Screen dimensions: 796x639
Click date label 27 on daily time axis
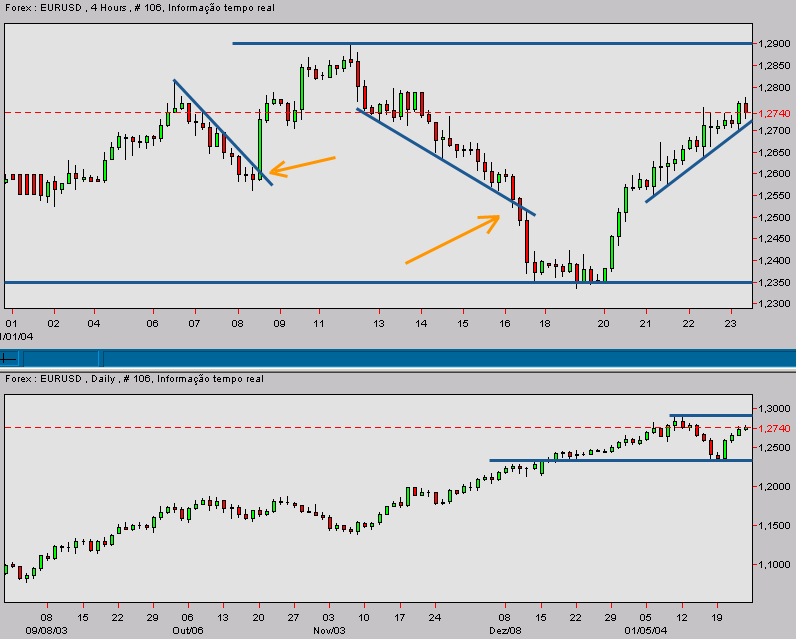tap(293, 618)
